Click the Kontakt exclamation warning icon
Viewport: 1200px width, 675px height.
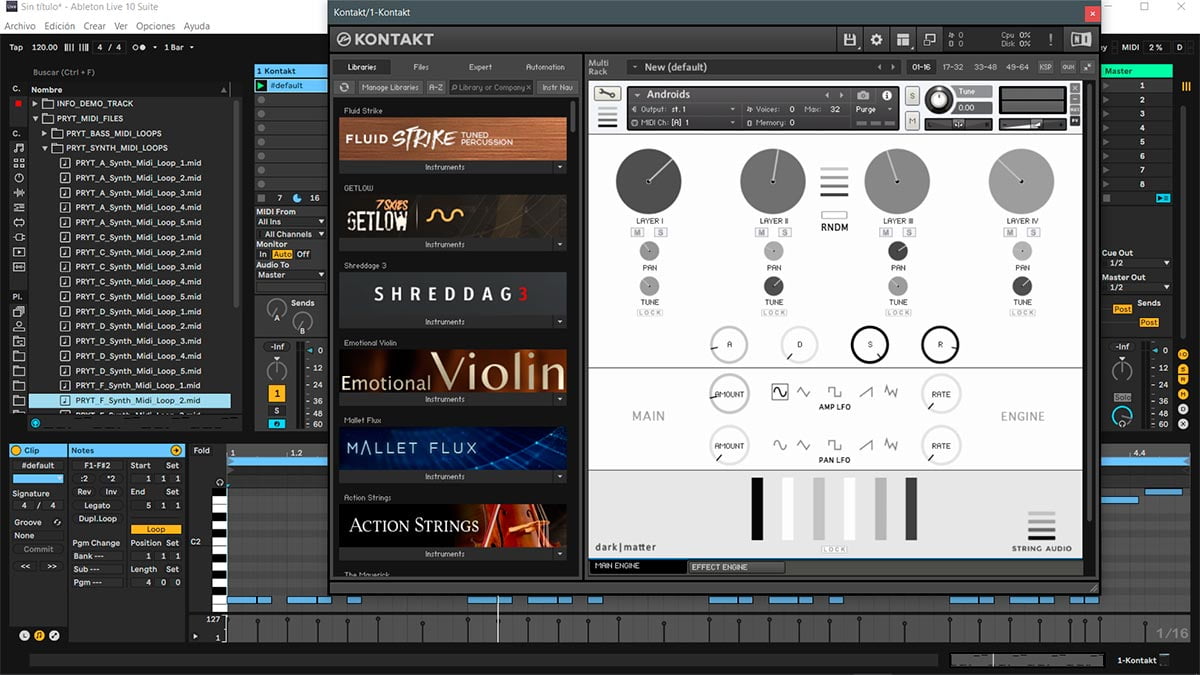click(1050, 39)
